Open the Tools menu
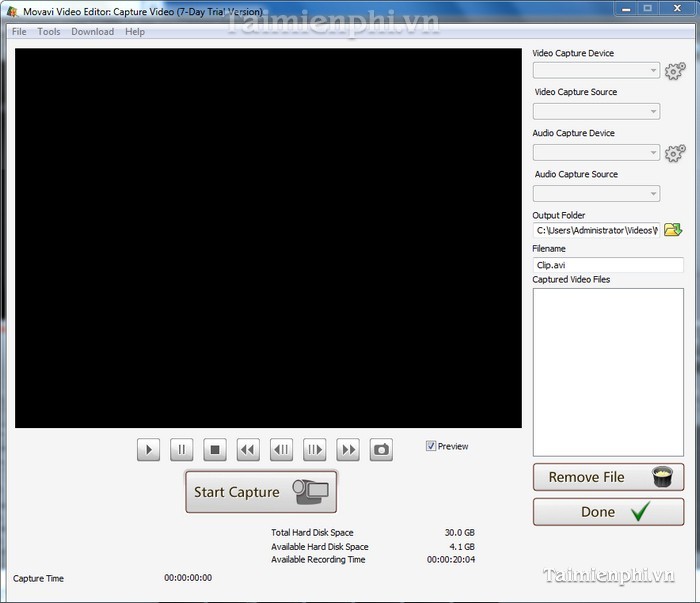 point(49,32)
